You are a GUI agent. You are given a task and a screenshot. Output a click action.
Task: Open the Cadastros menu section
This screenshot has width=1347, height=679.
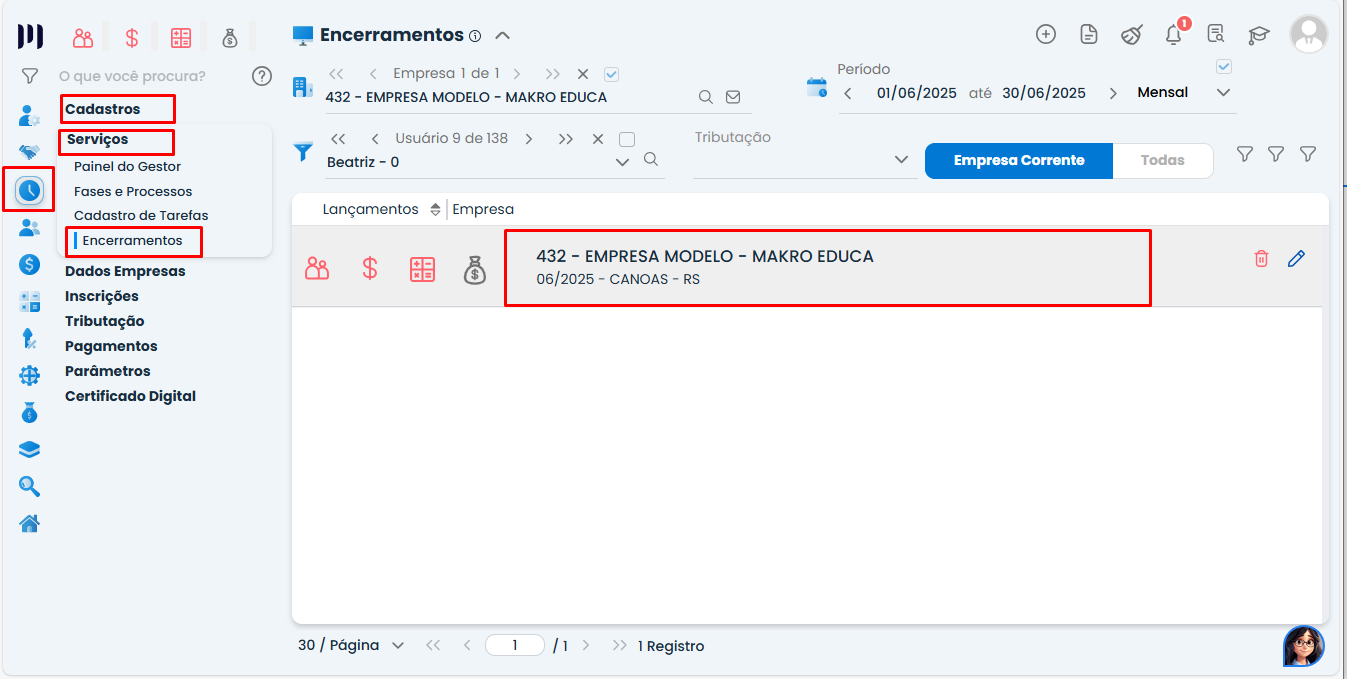coord(103,109)
